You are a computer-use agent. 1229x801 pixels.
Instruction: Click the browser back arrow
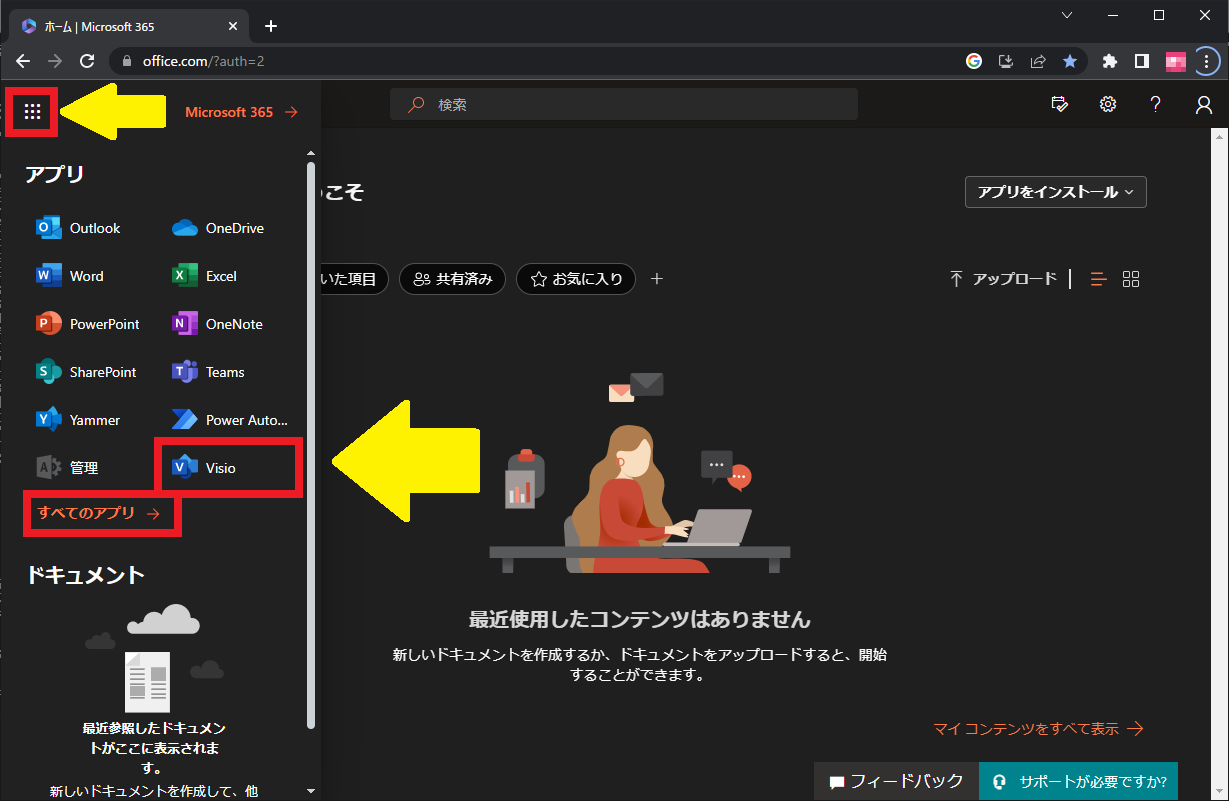point(23,61)
